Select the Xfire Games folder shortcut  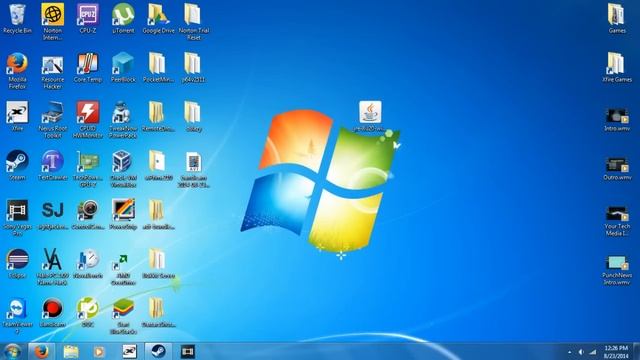pyautogui.click(x=617, y=67)
